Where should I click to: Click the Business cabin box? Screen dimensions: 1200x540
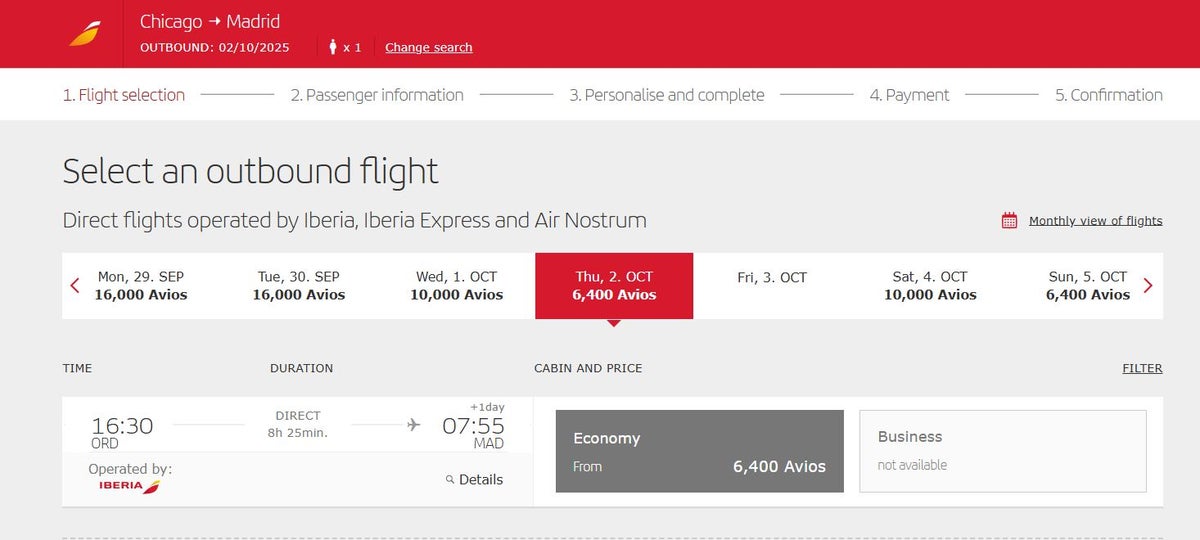pos(1002,451)
